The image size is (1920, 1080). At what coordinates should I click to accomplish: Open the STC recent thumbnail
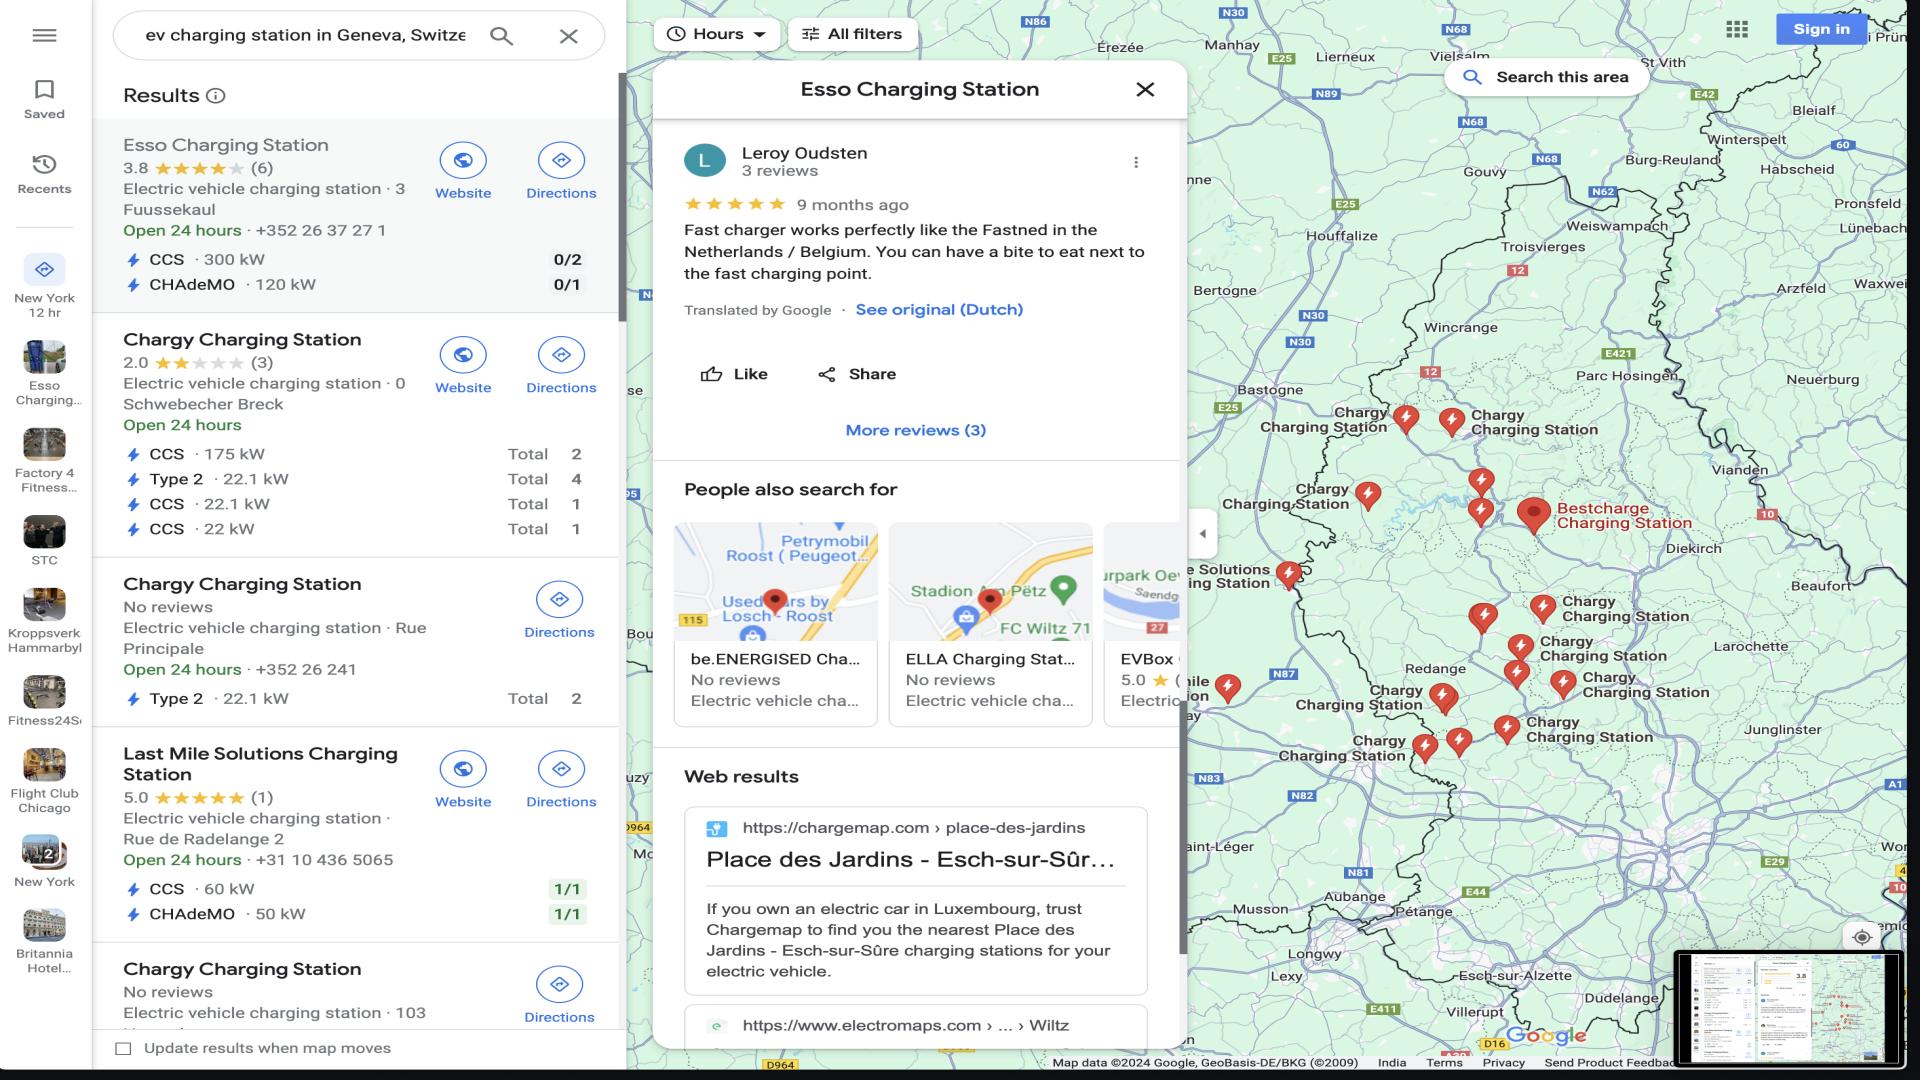pyautogui.click(x=44, y=541)
